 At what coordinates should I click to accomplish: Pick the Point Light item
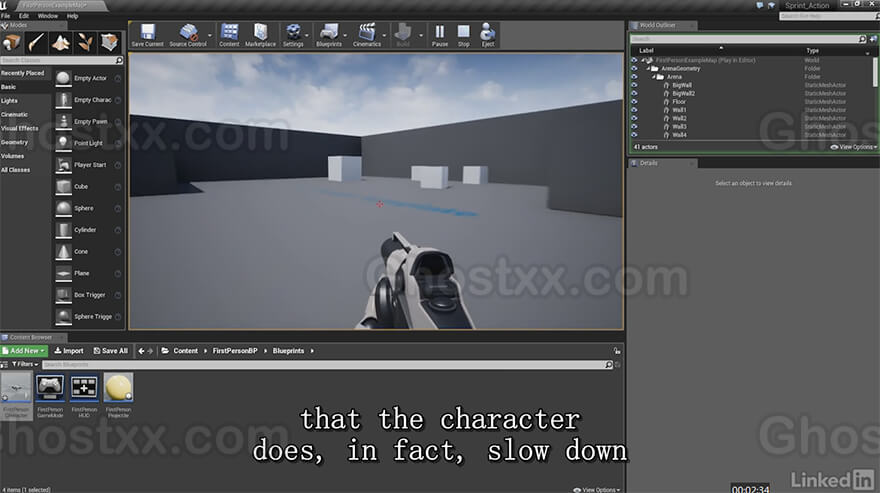[x=88, y=143]
